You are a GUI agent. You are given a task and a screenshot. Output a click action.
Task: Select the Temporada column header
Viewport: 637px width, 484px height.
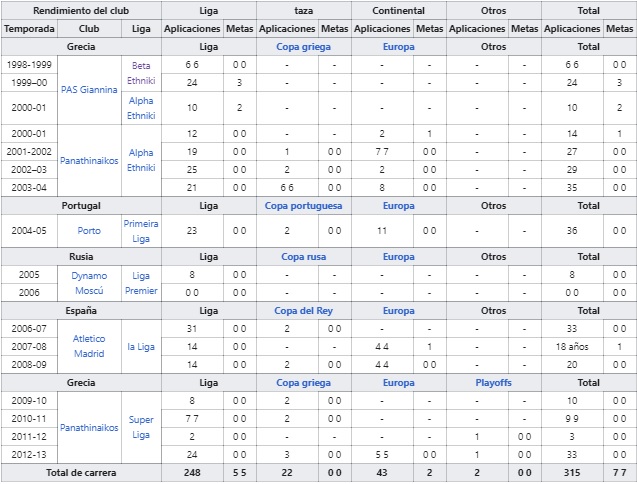click(30, 29)
